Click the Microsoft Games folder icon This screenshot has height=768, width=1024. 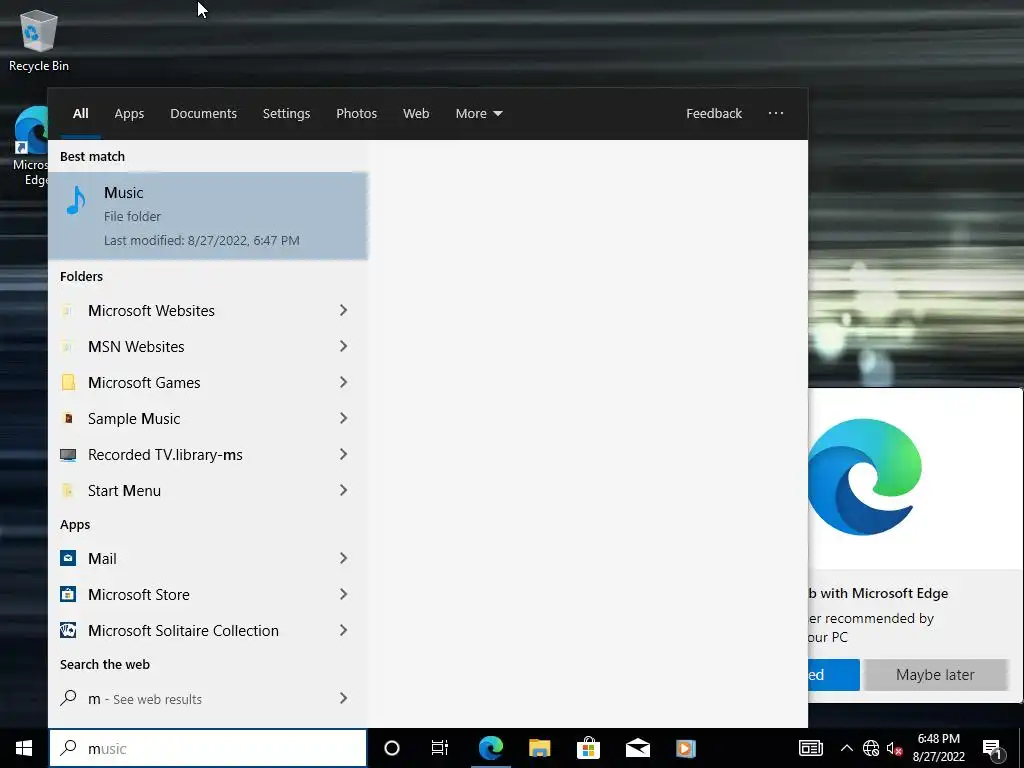[68, 382]
